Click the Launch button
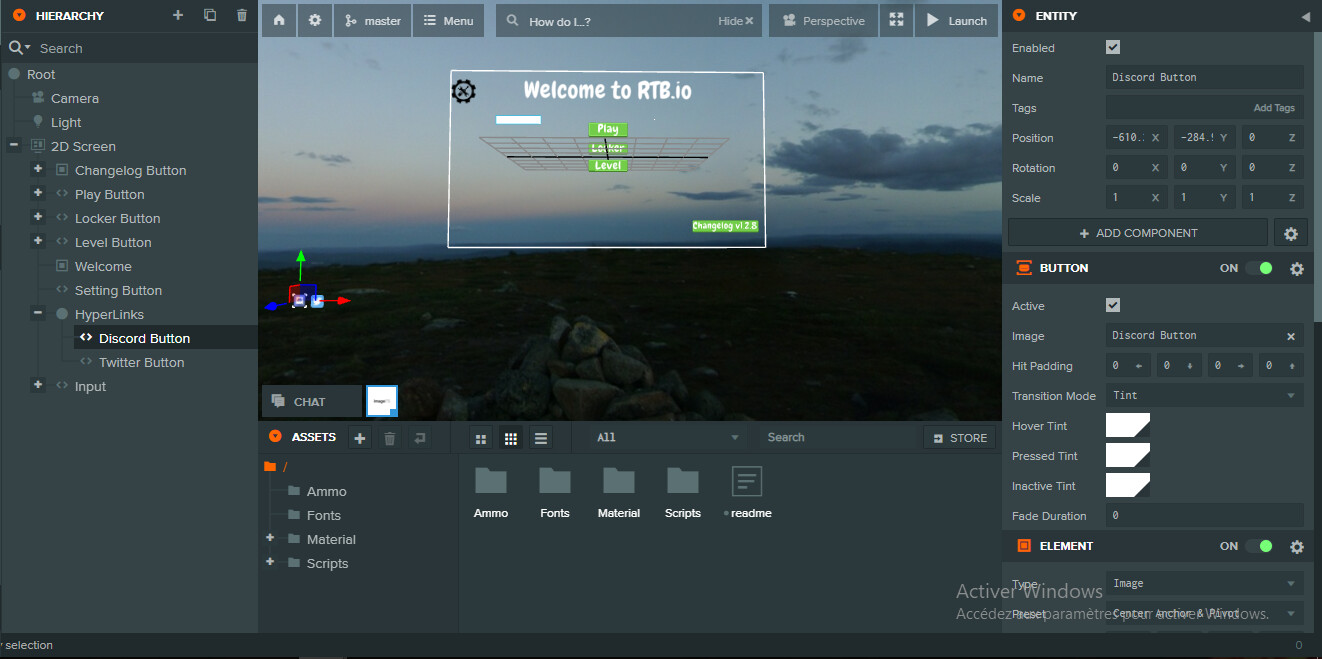This screenshot has height=659, width=1322. coord(957,21)
